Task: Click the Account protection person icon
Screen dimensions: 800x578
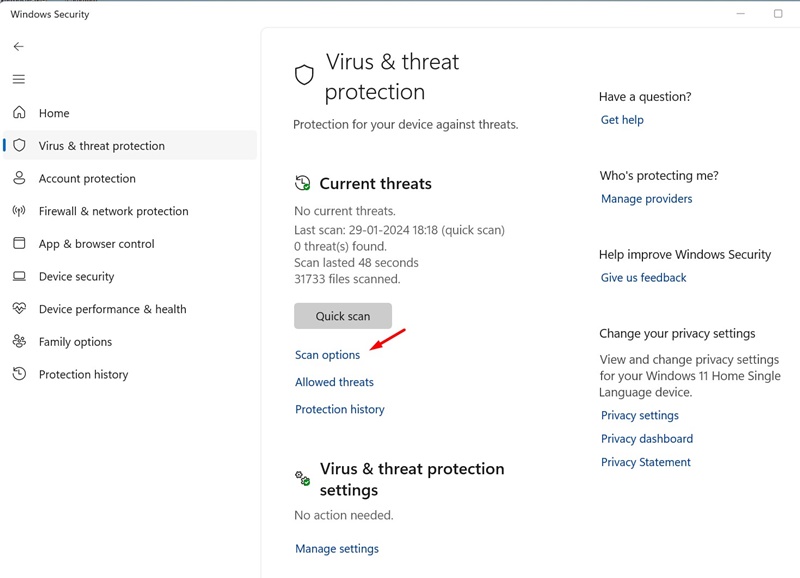Action: pos(19,178)
